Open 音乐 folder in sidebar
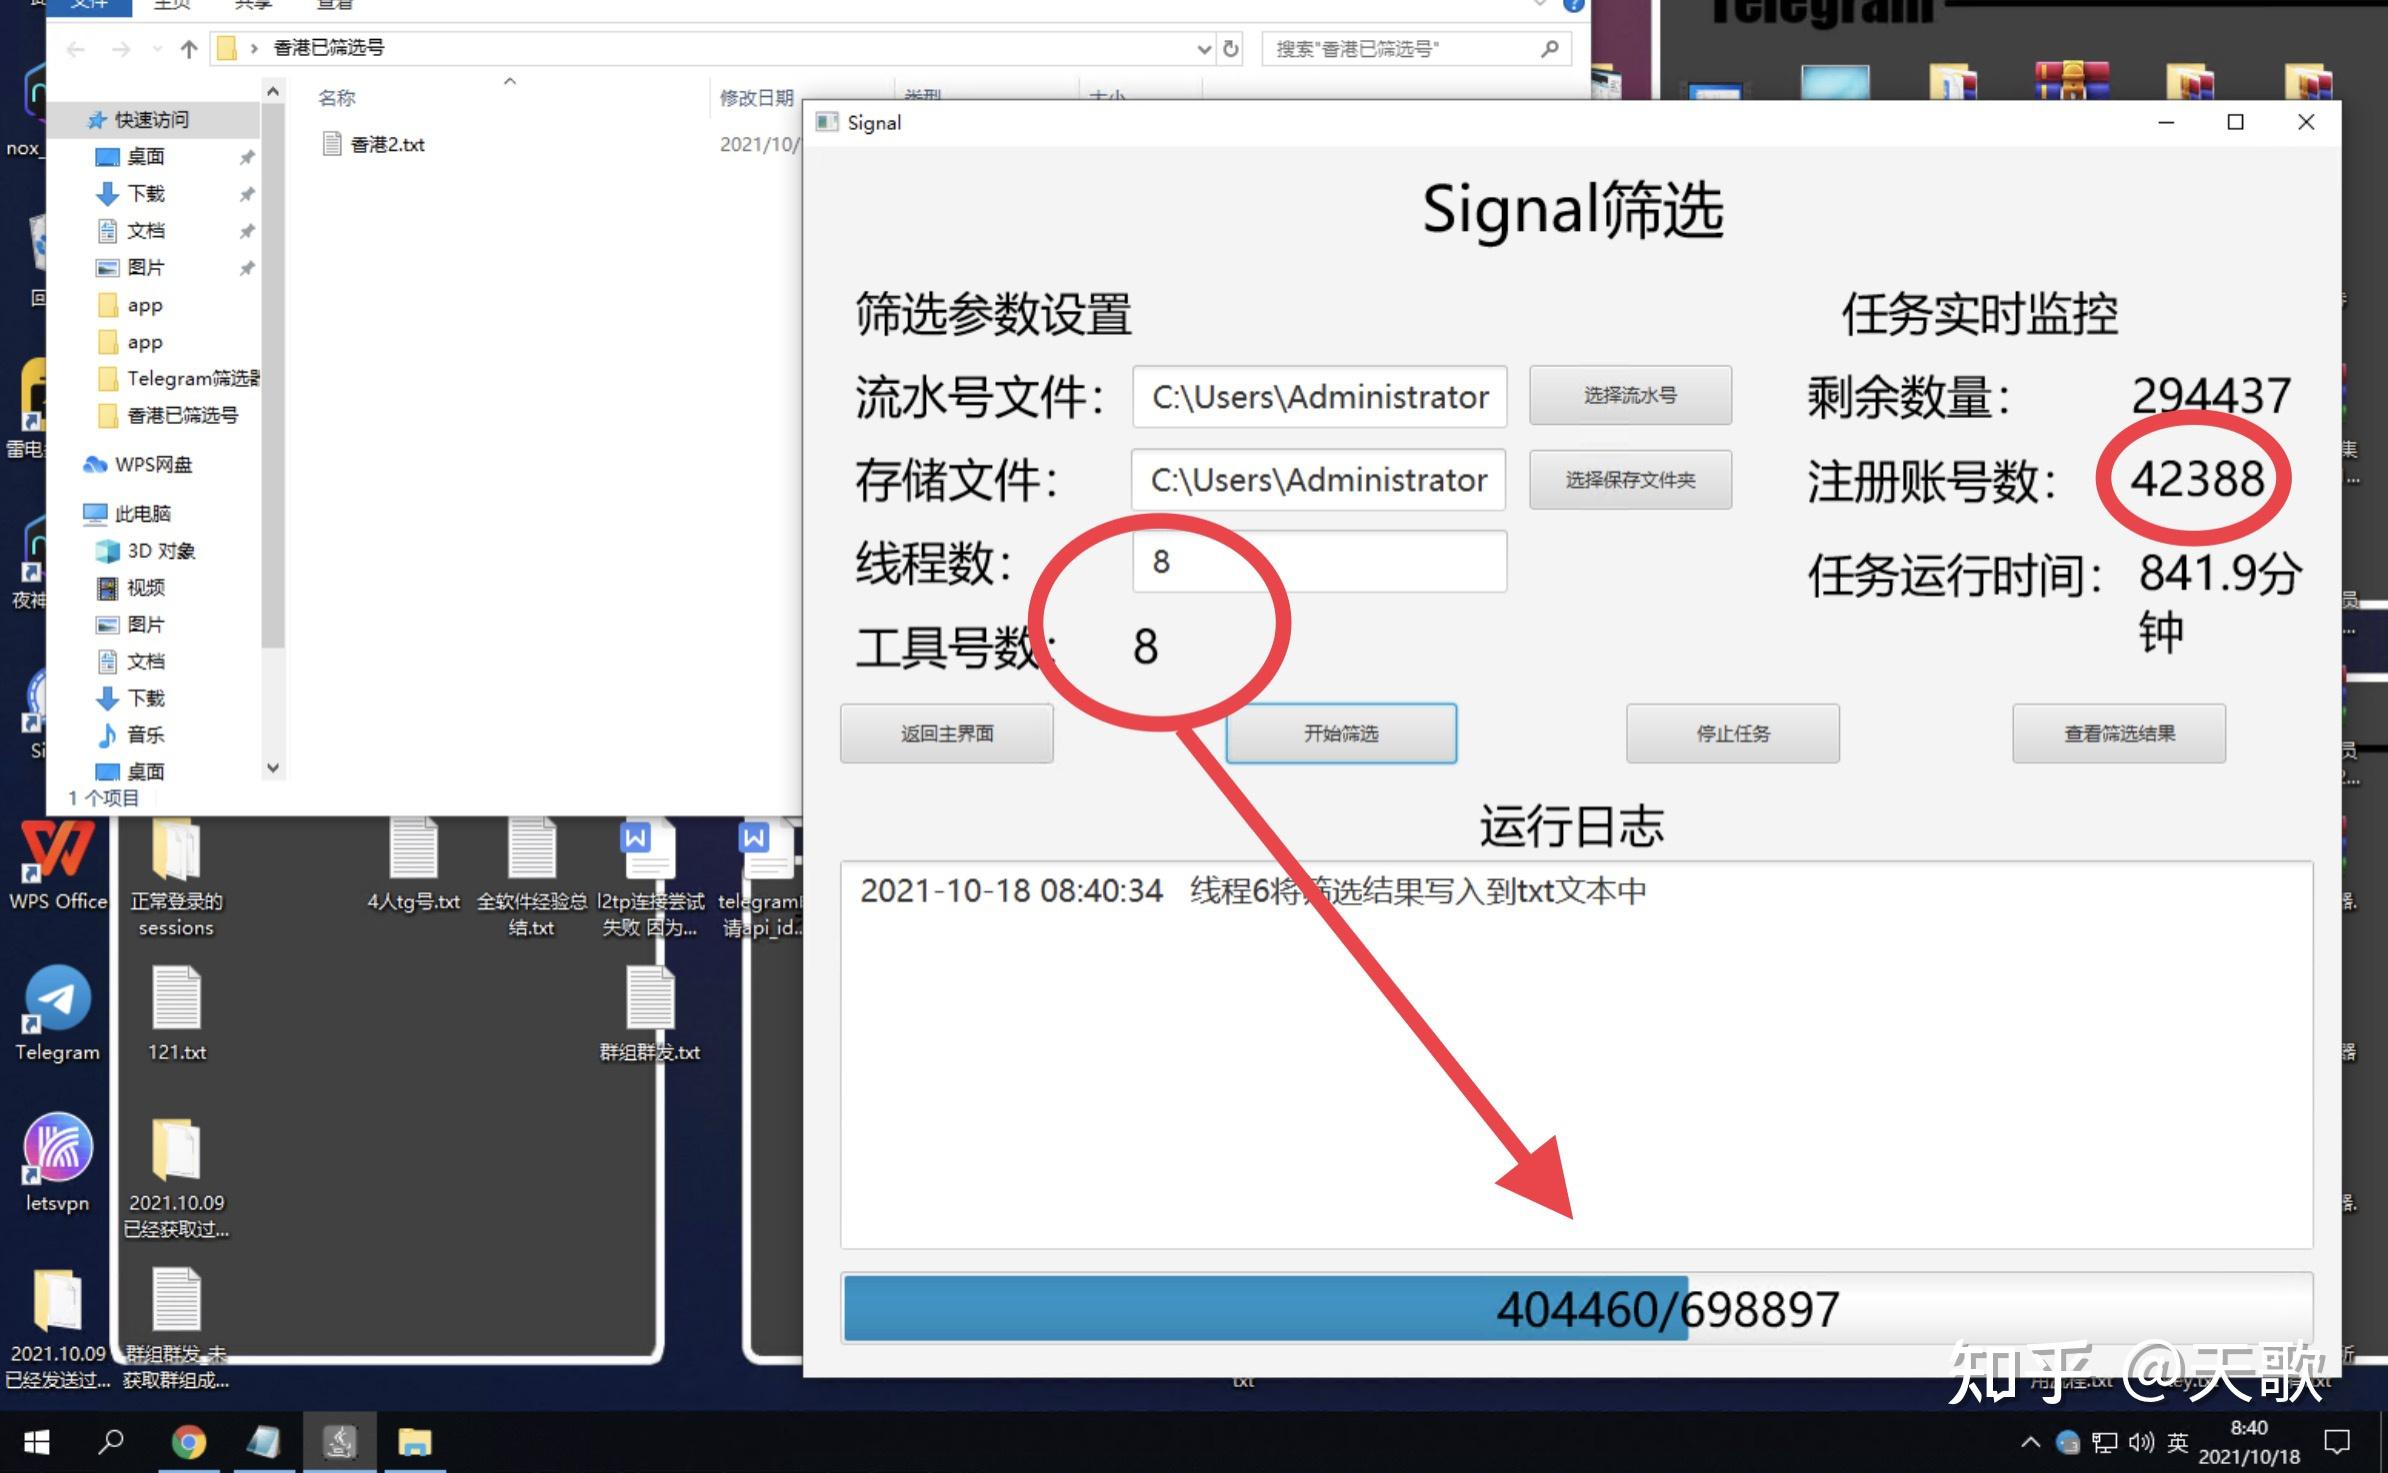 click(x=132, y=735)
